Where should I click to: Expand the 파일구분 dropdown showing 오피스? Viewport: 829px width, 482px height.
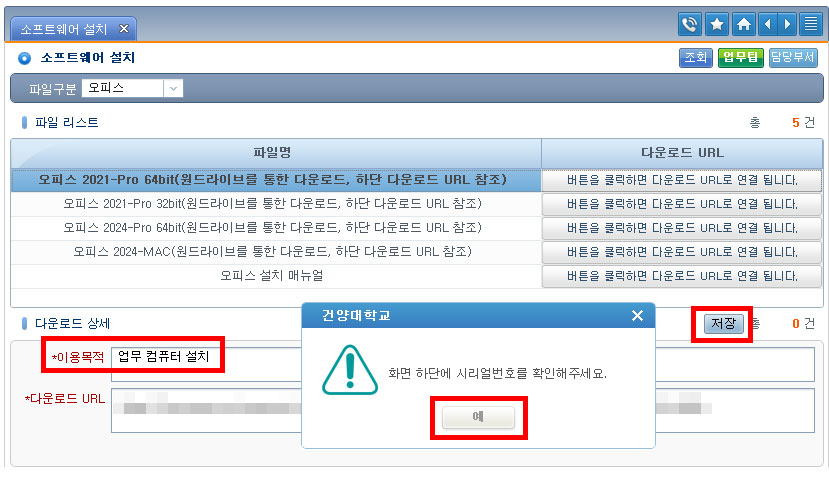[x=173, y=88]
